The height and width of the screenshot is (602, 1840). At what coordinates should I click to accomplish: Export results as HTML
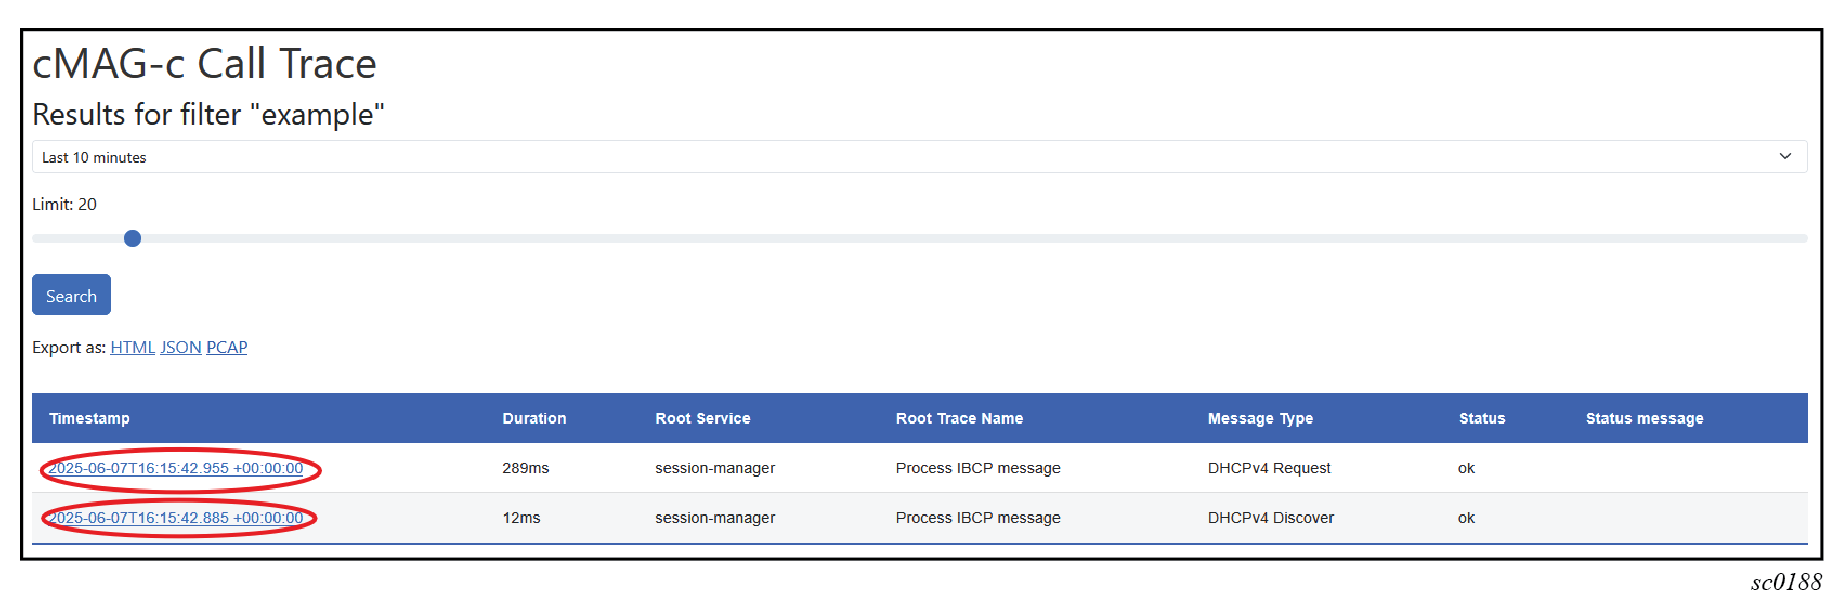(132, 347)
